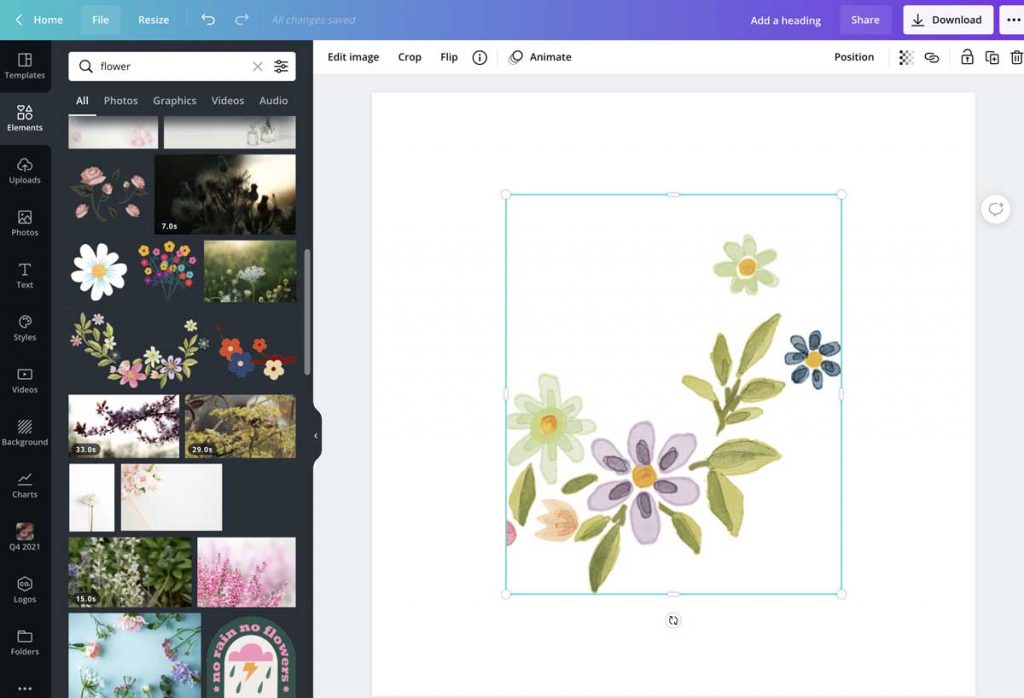
Task: Duplicate the selected element
Action: [991, 57]
